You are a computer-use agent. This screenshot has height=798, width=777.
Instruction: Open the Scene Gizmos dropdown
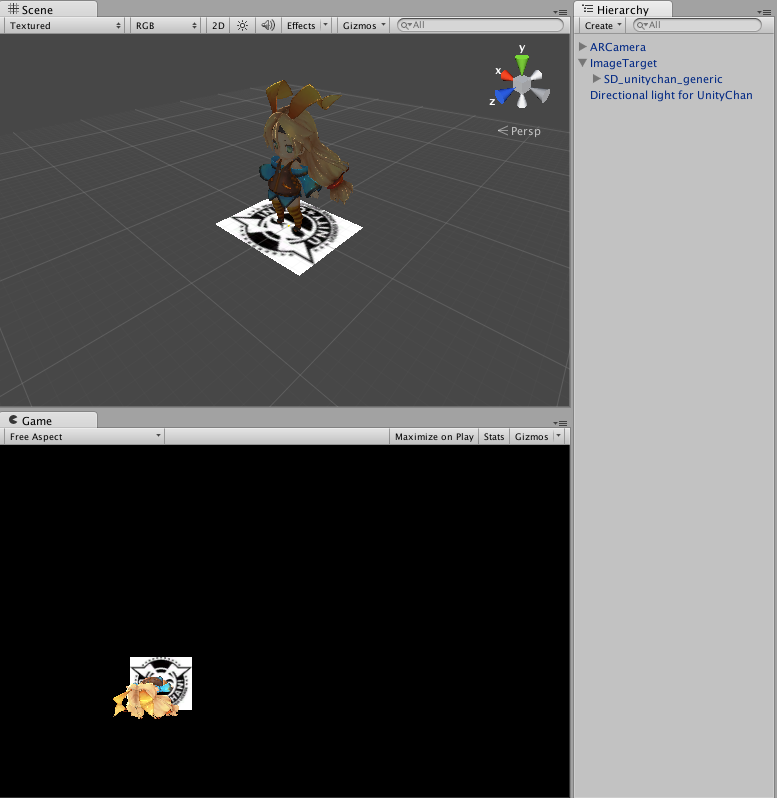click(x=364, y=25)
